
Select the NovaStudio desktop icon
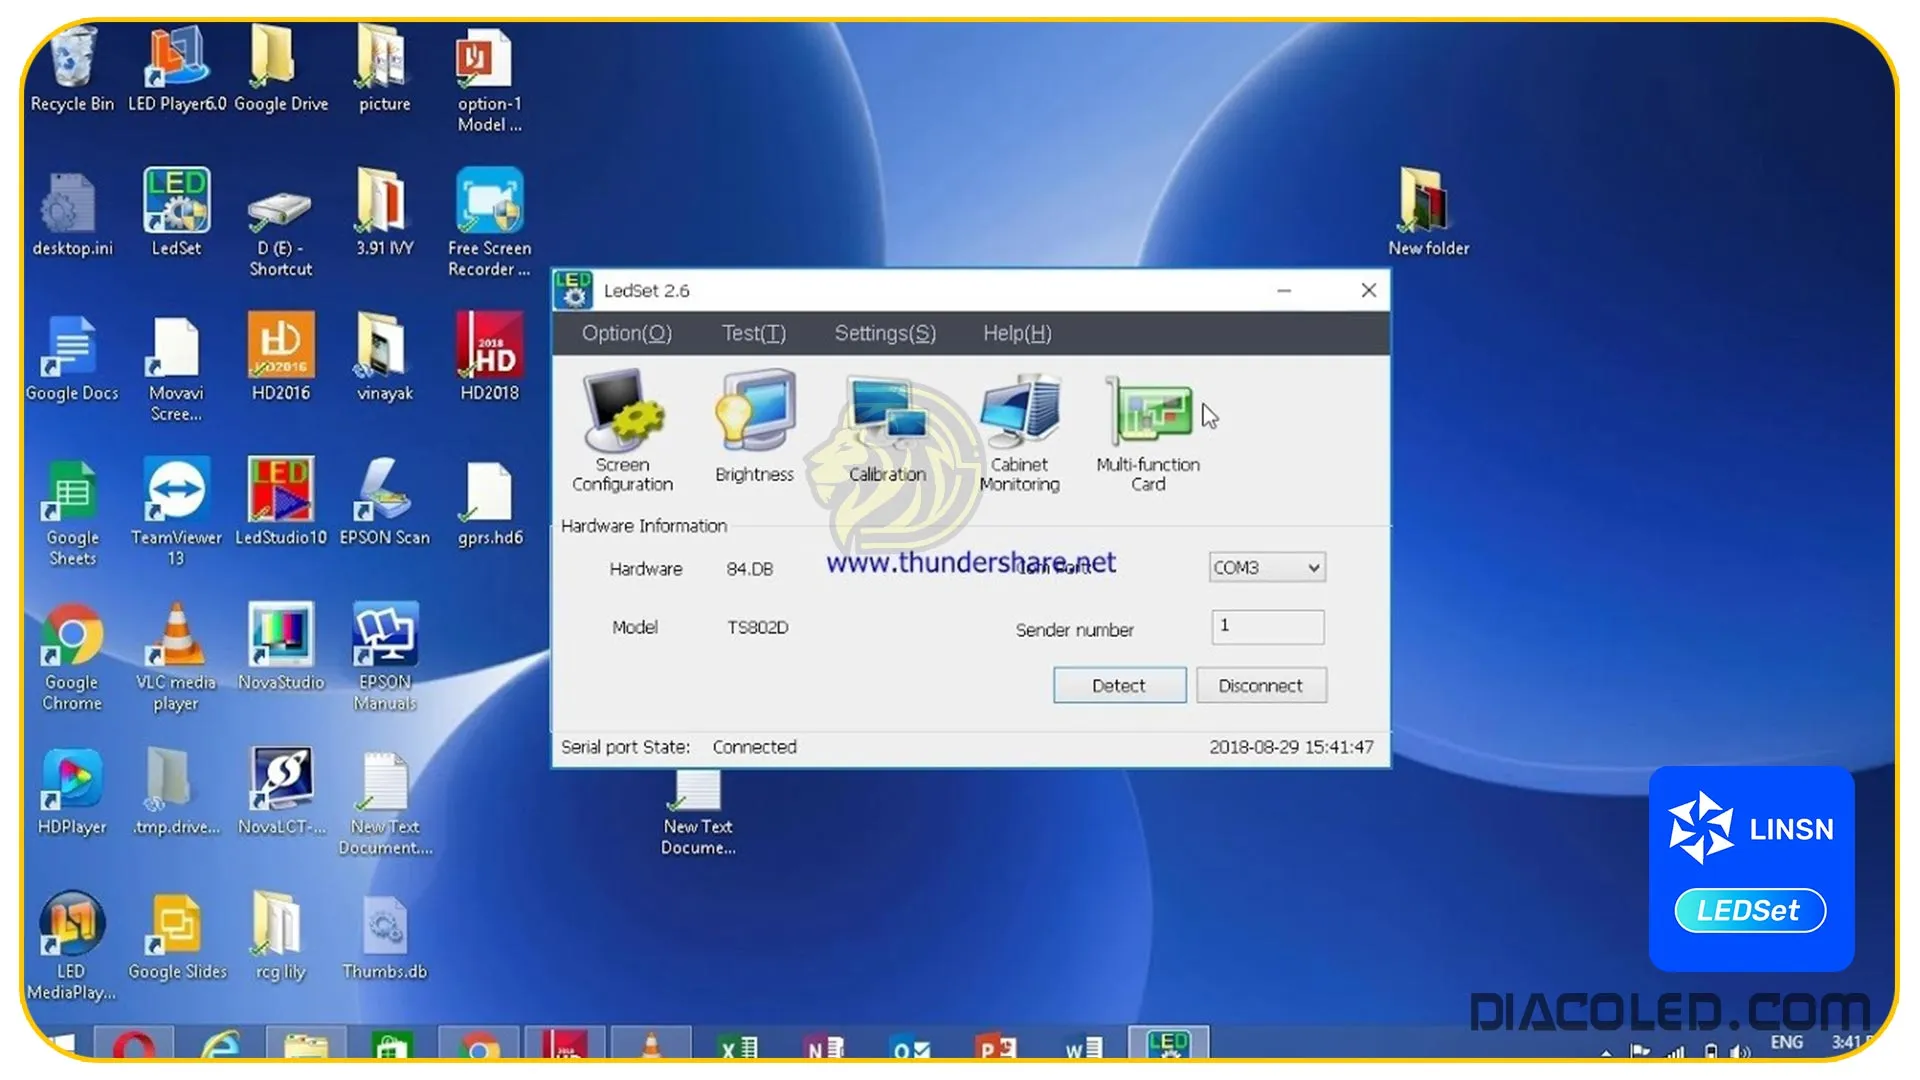pos(281,648)
